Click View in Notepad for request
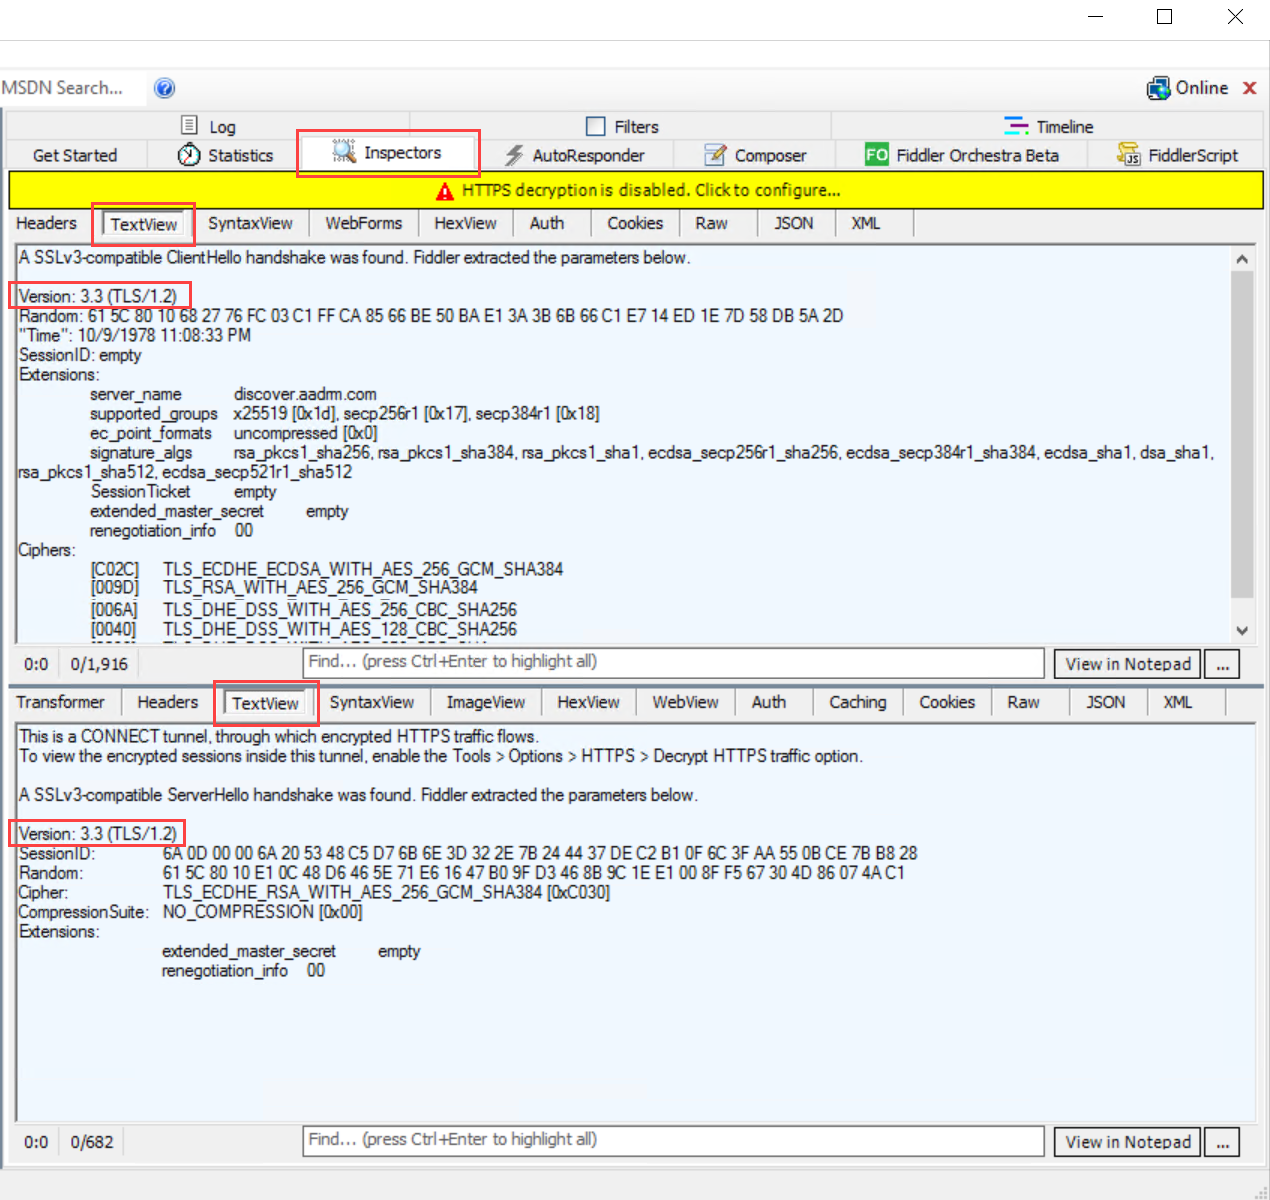The image size is (1270, 1200). click(x=1127, y=664)
